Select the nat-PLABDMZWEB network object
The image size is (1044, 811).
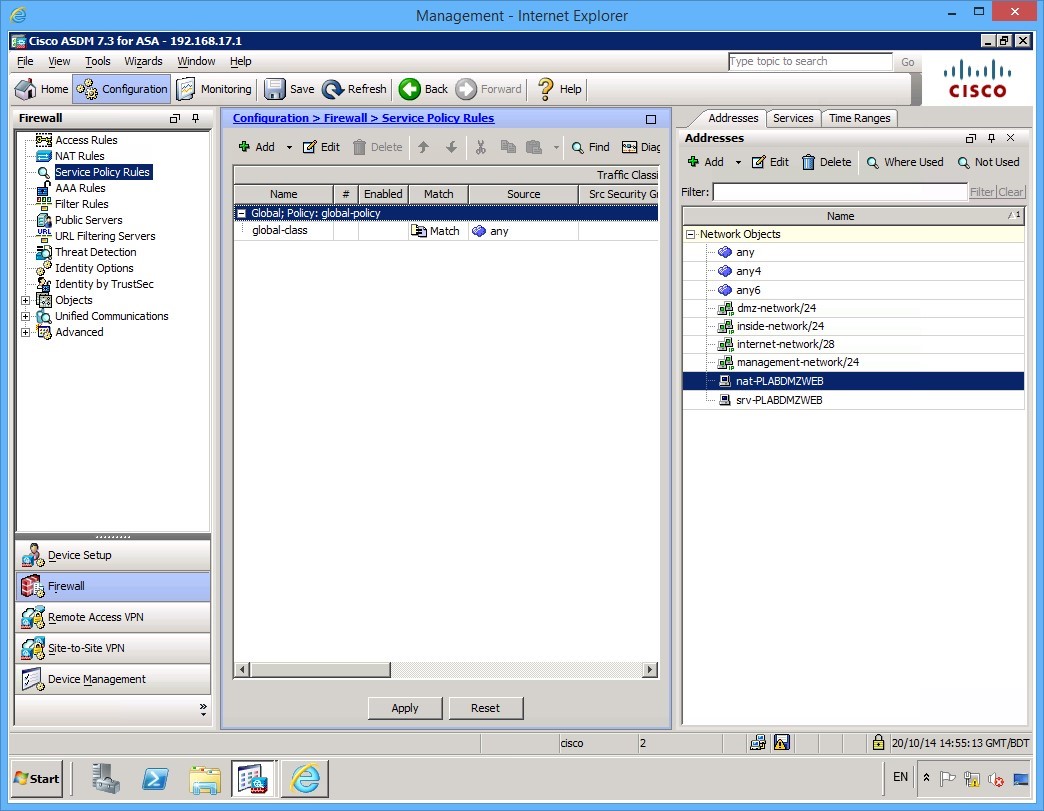coord(777,381)
